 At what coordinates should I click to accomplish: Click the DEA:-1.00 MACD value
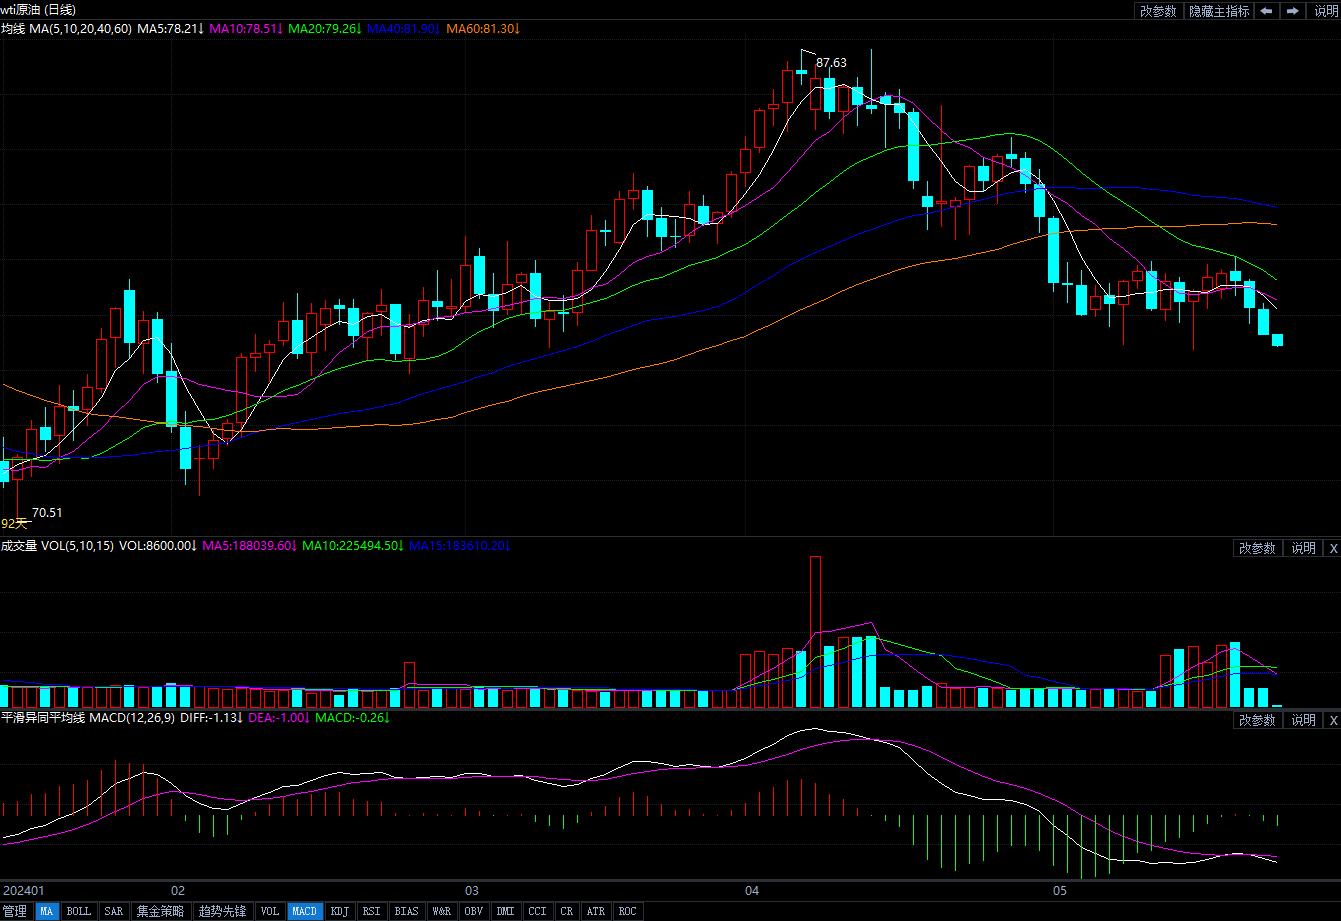pos(278,718)
